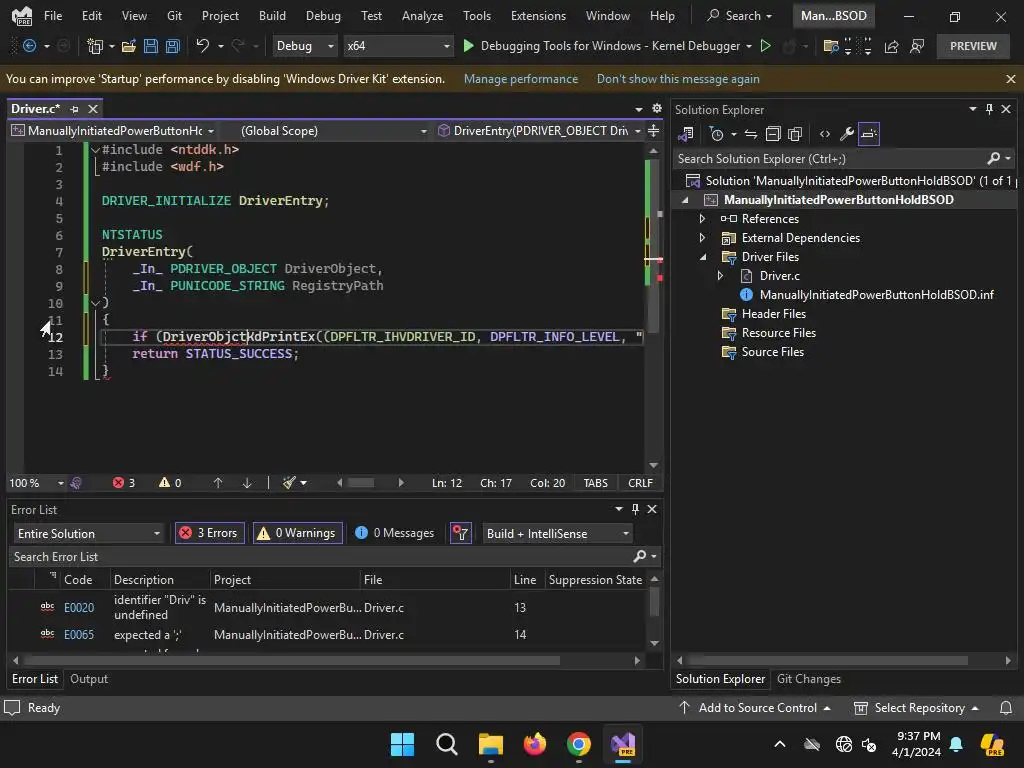1024x768 pixels.
Task: Click Show All Files icon in Solution Explorer
Action: click(x=795, y=134)
